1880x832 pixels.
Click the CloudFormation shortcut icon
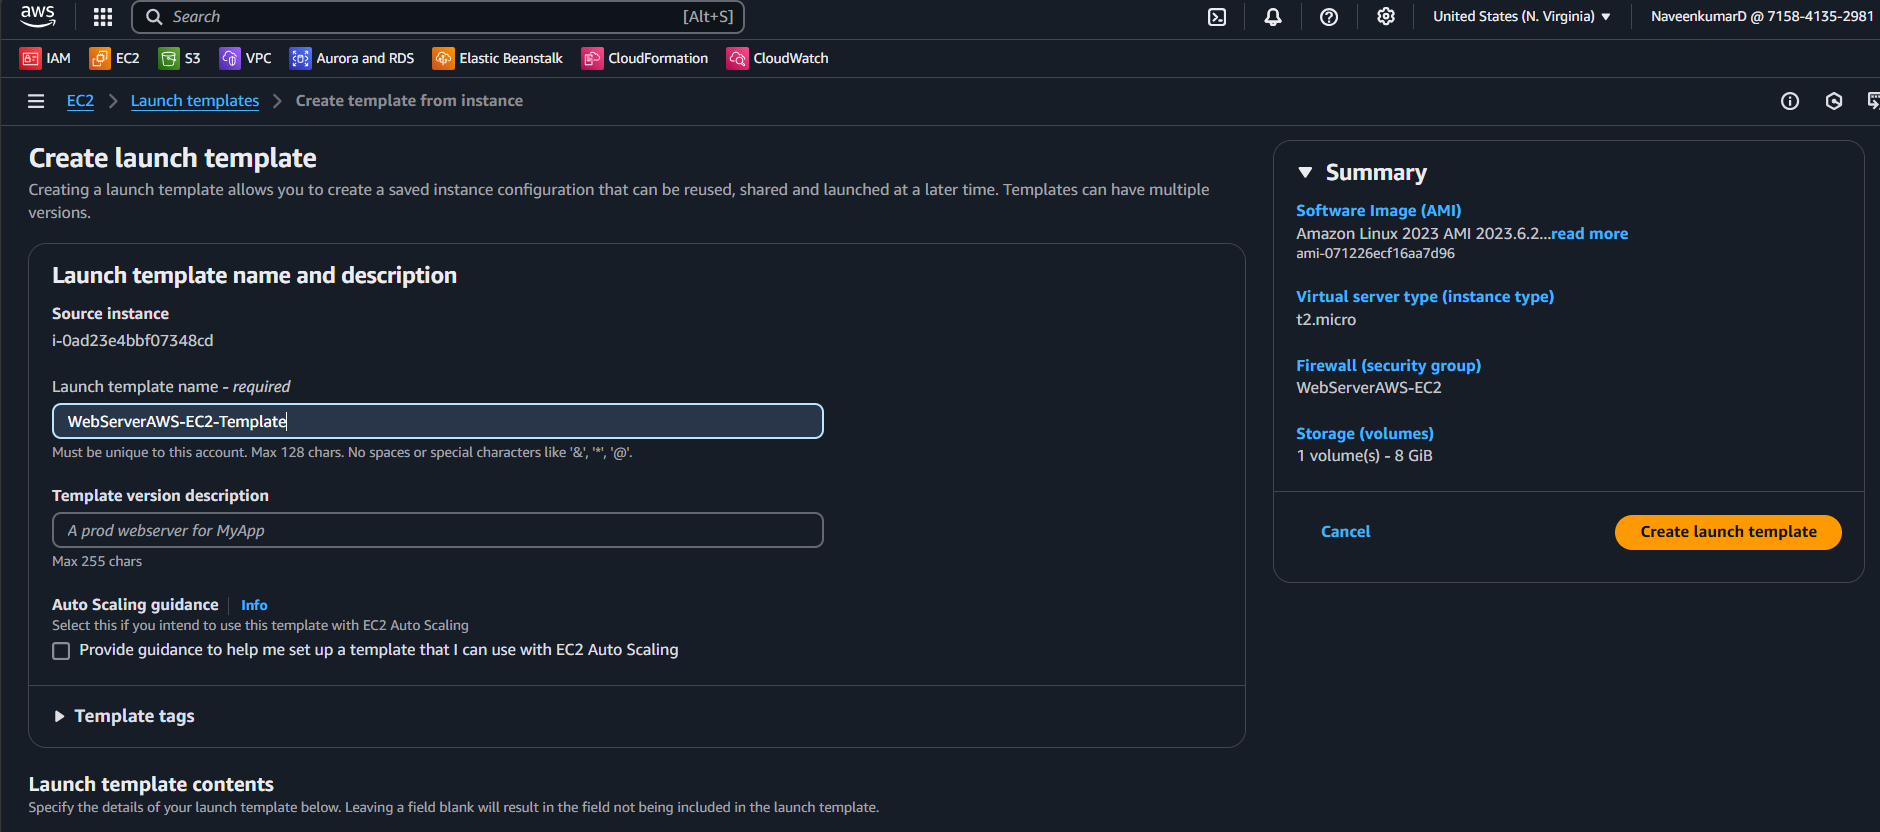pos(592,59)
